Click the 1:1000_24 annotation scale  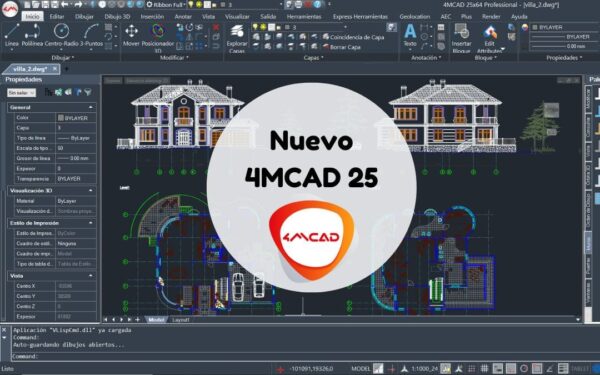(424, 368)
